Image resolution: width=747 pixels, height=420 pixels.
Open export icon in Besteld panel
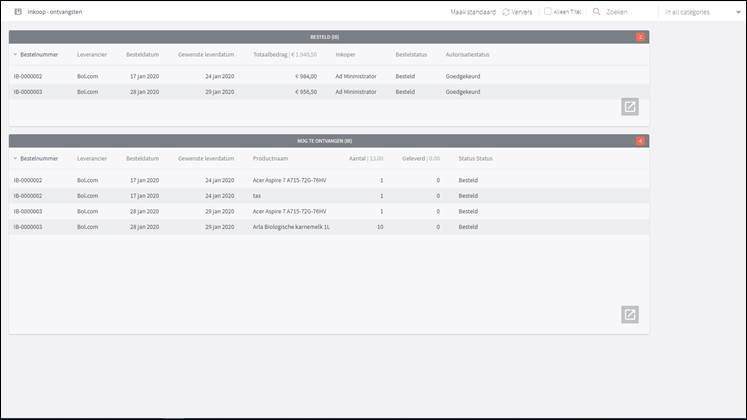(629, 107)
